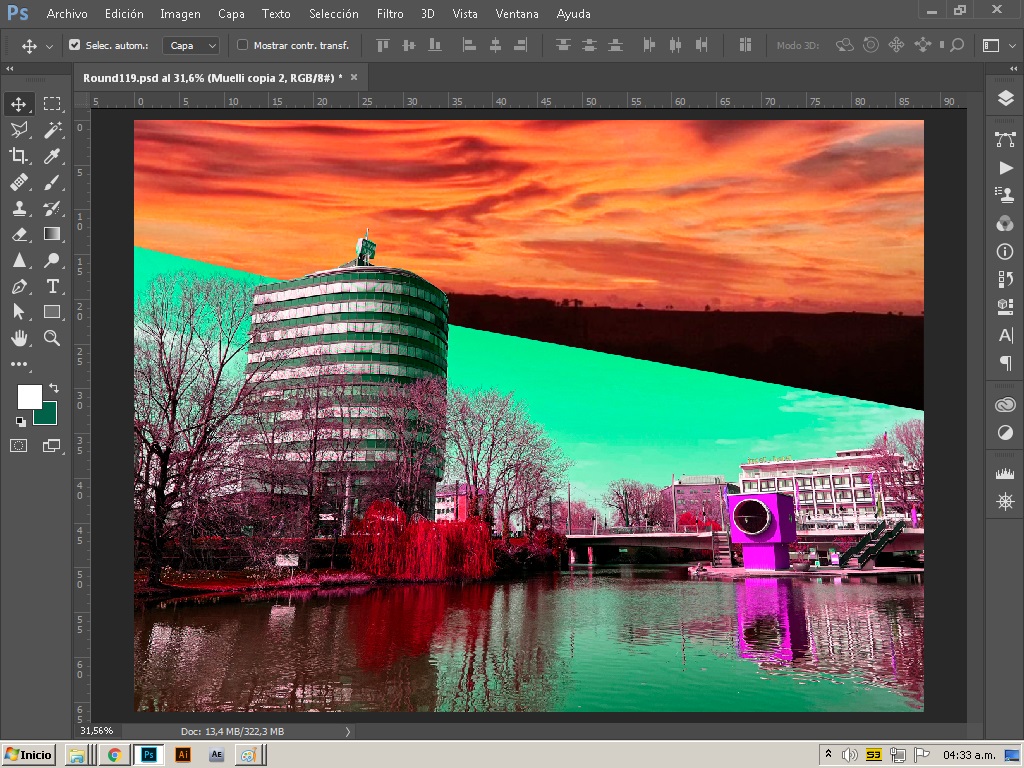
Task: Click the Auto-Align Layers button
Action: pyautogui.click(x=744, y=45)
